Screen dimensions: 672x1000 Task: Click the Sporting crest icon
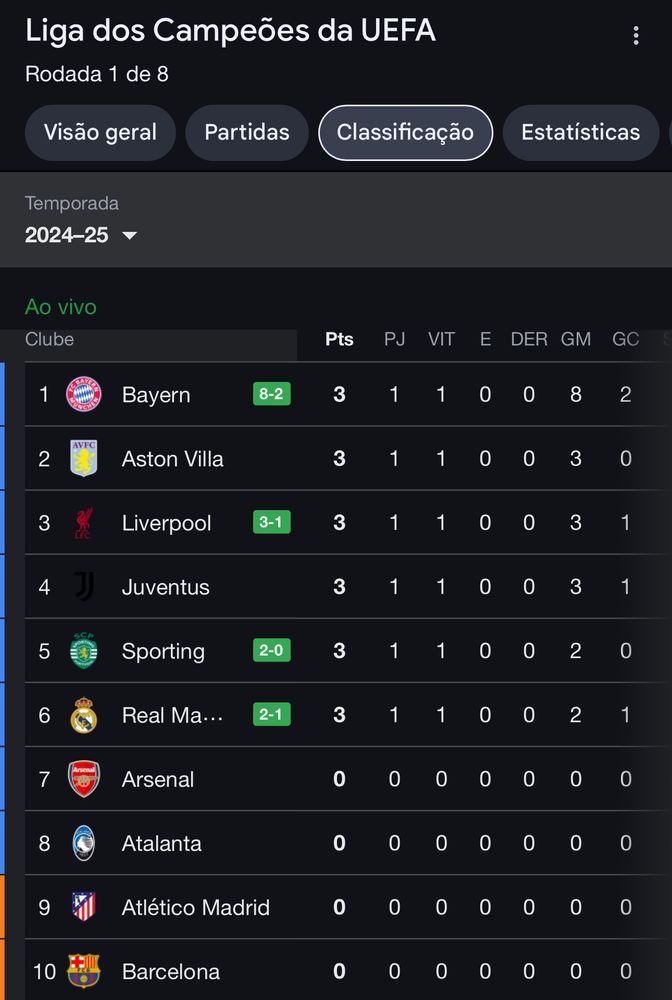pyautogui.click(x=83, y=651)
